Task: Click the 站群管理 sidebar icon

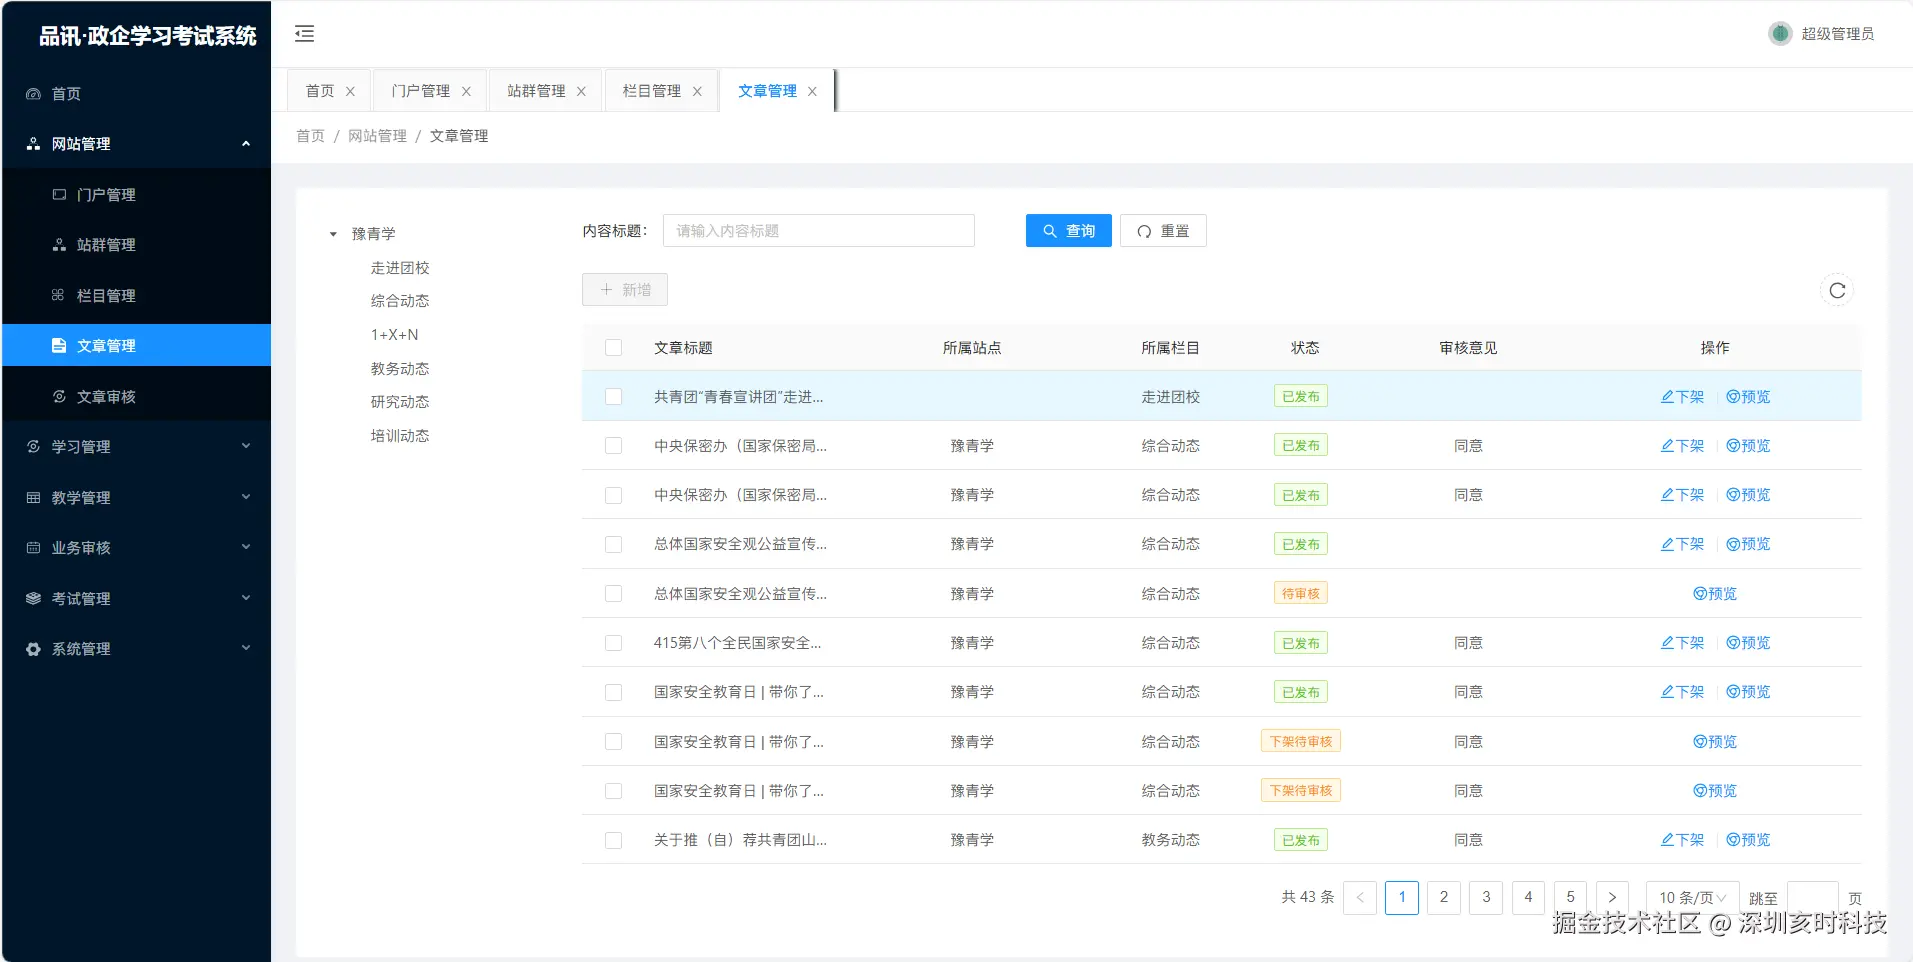Action: (59, 245)
